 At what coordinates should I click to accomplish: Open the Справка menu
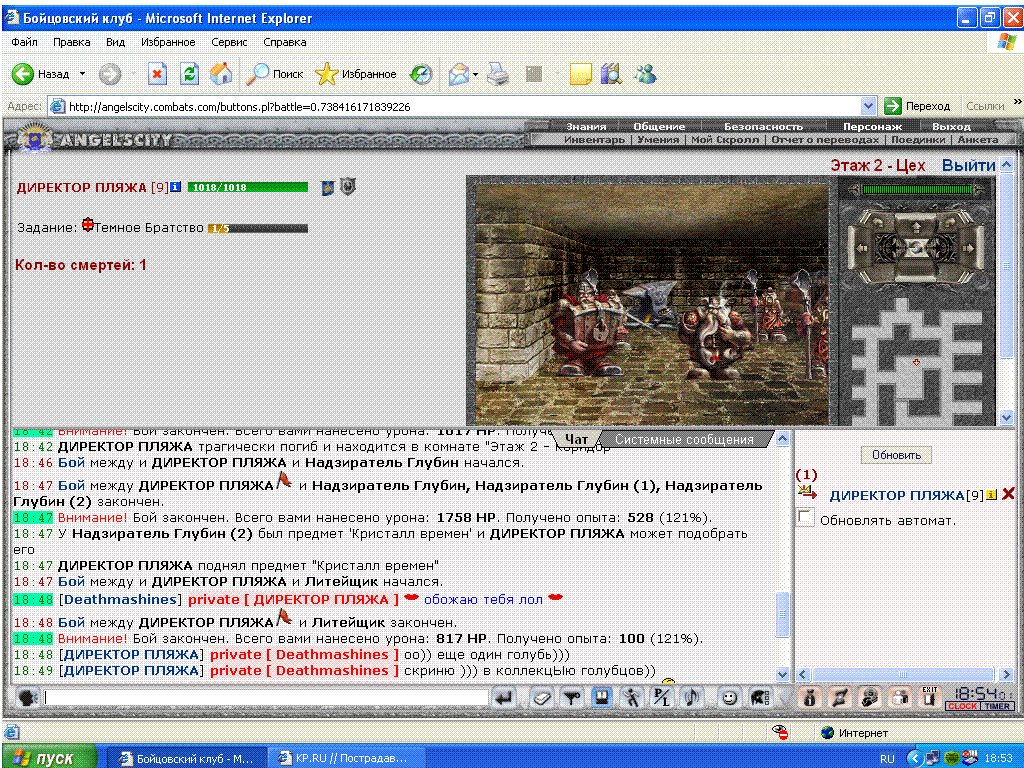[x=285, y=42]
